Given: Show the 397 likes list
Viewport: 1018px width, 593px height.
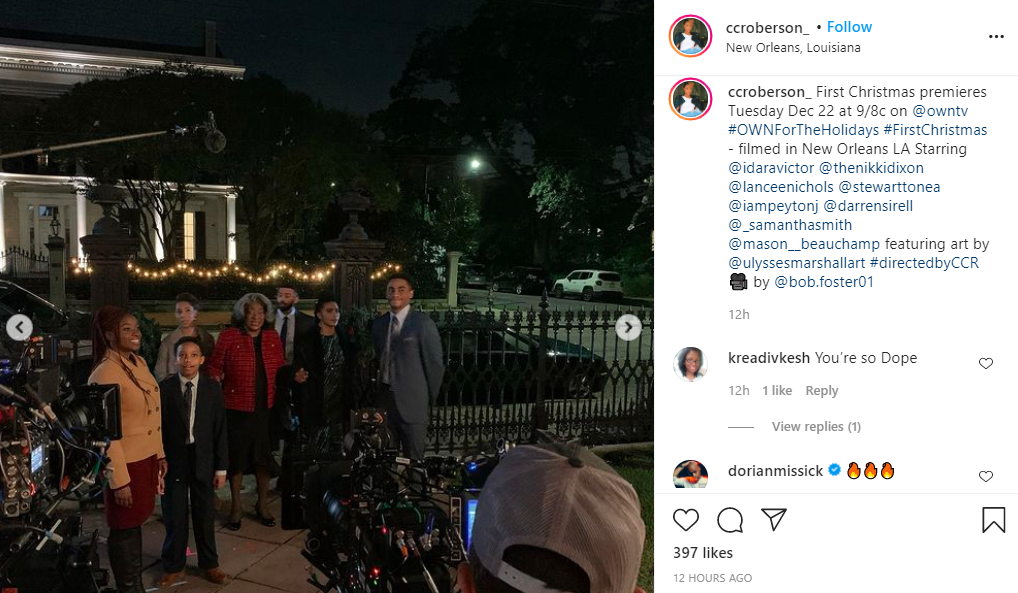Looking at the screenshot, I should coord(702,553).
